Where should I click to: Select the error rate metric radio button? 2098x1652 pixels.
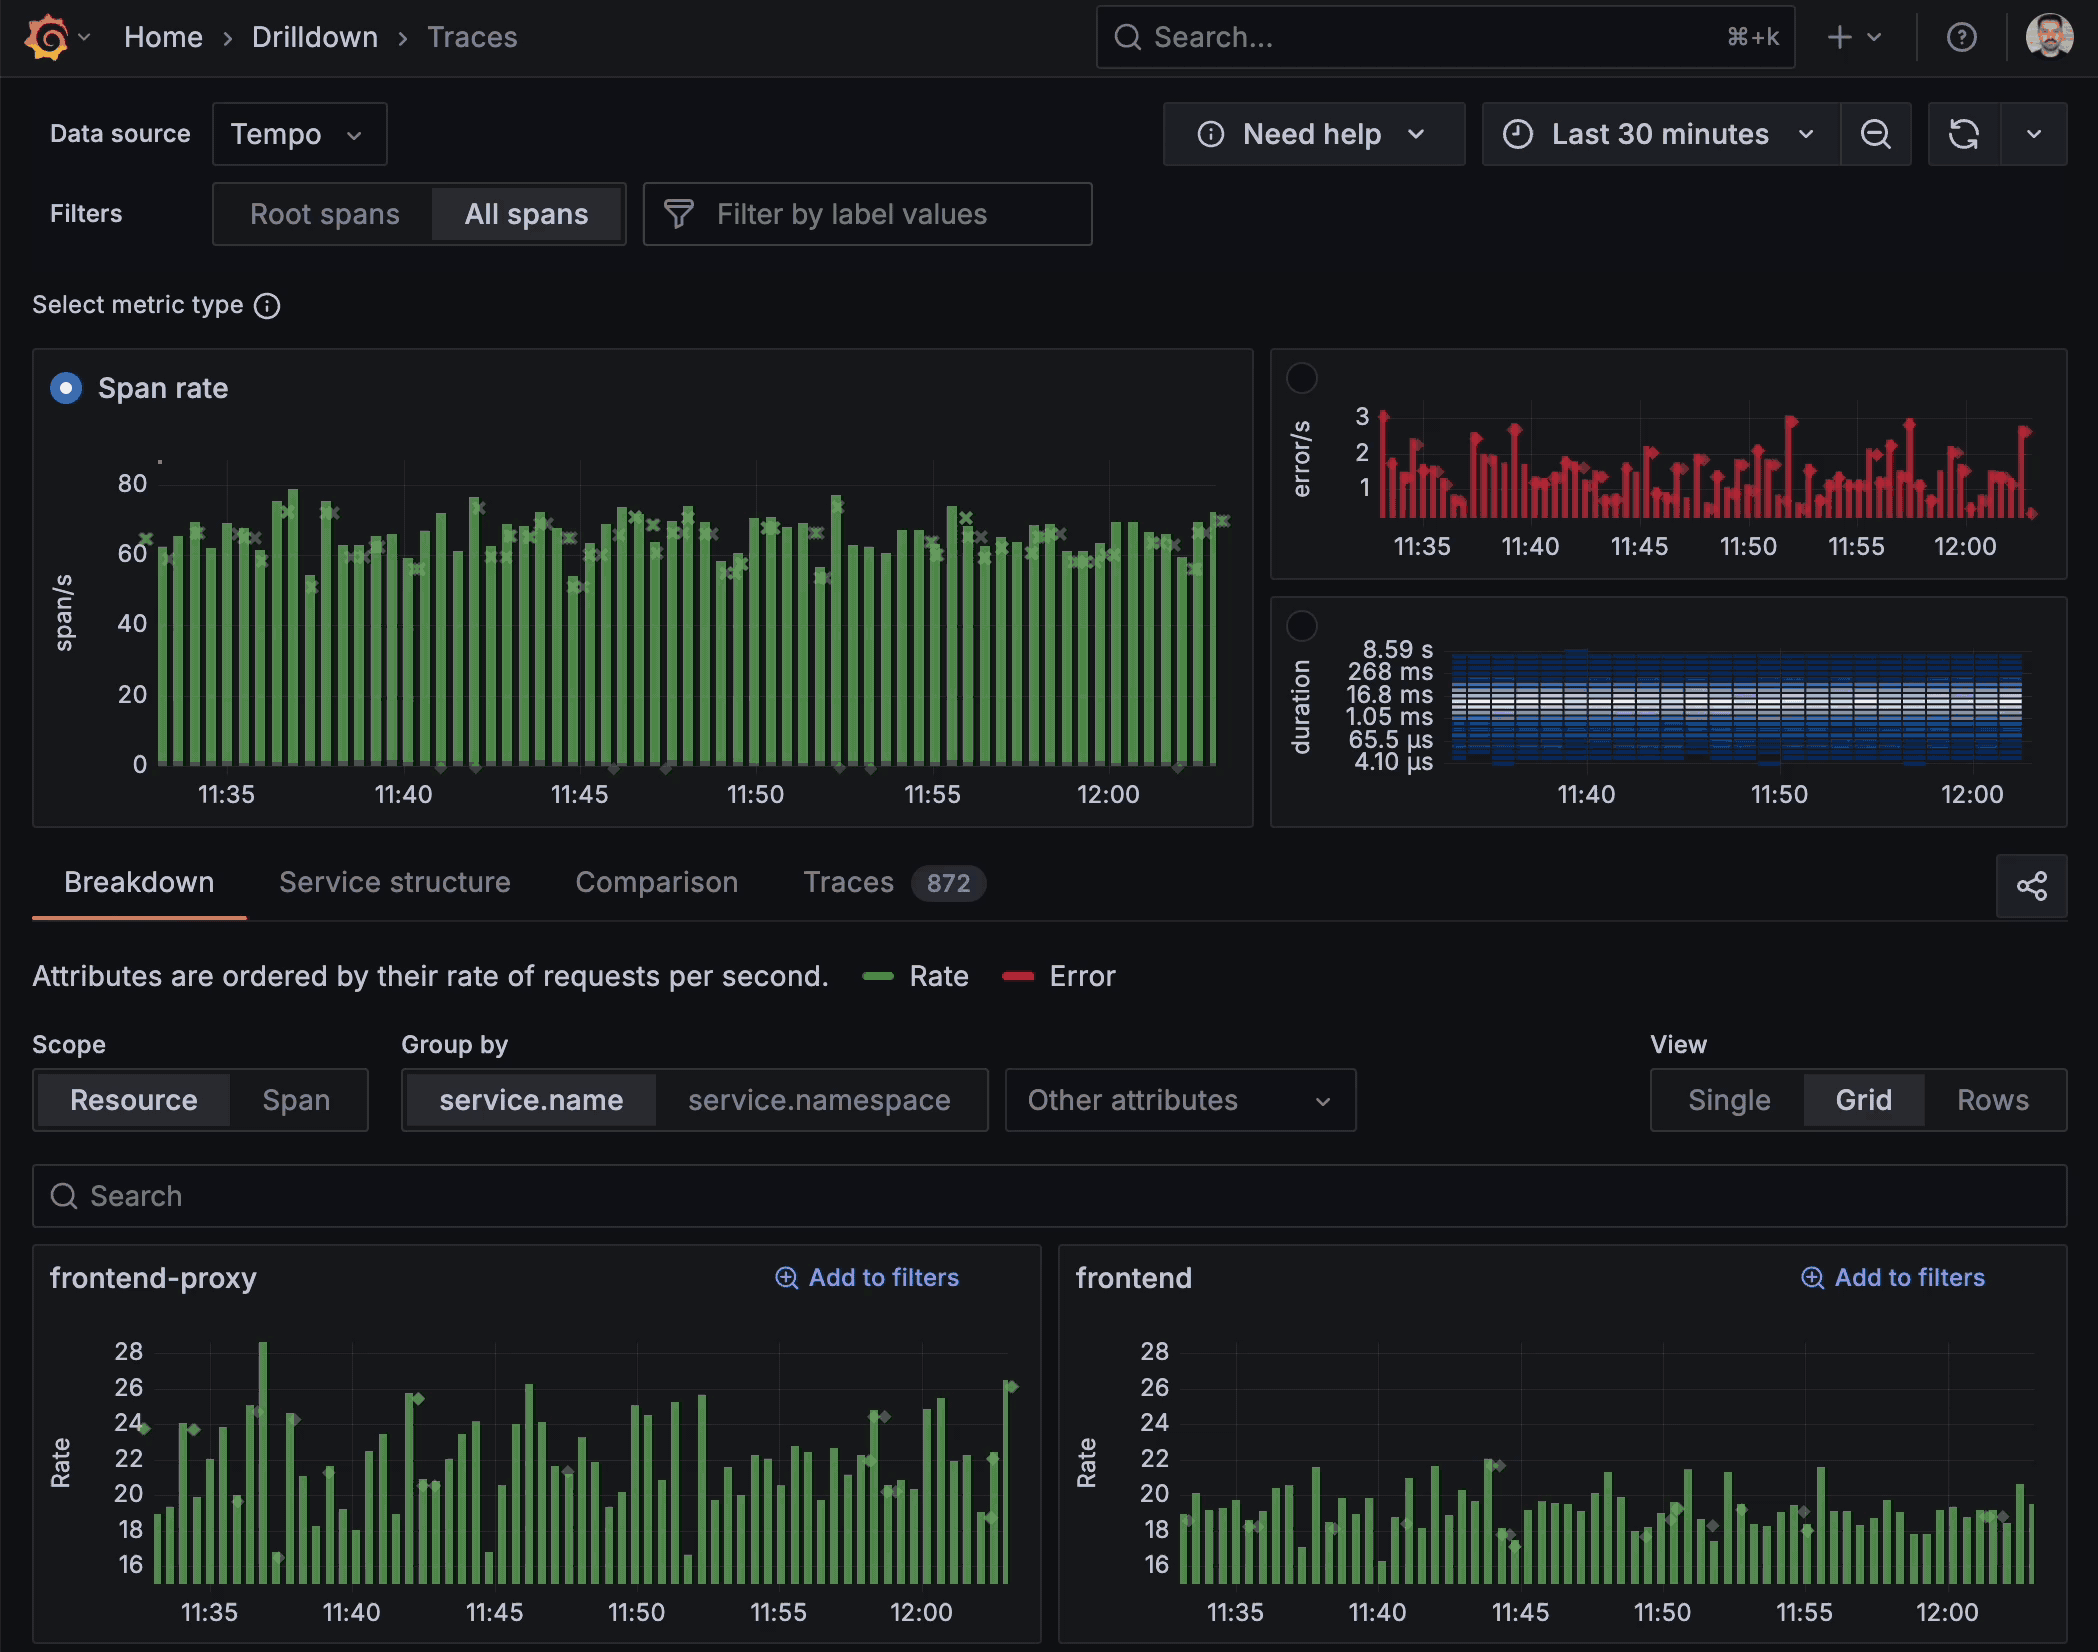1301,378
